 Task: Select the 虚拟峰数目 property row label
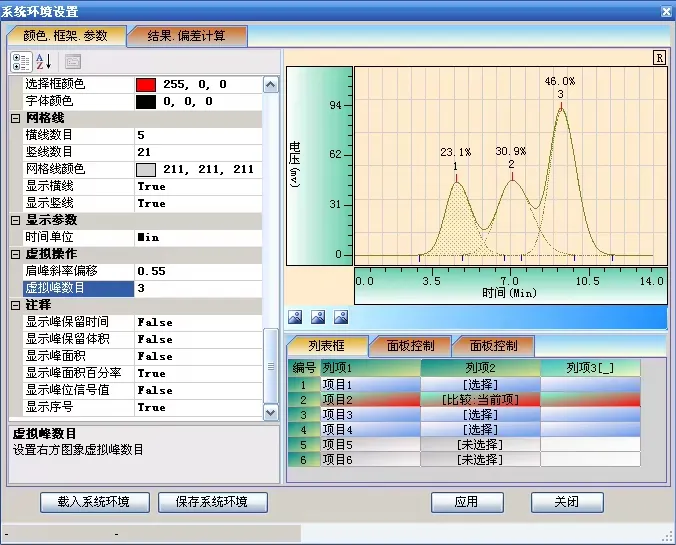tap(78, 288)
